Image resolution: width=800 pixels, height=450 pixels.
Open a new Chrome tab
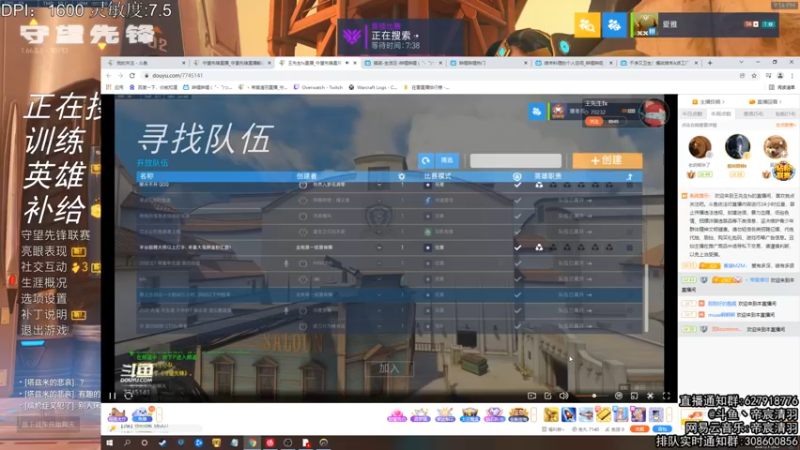710,63
